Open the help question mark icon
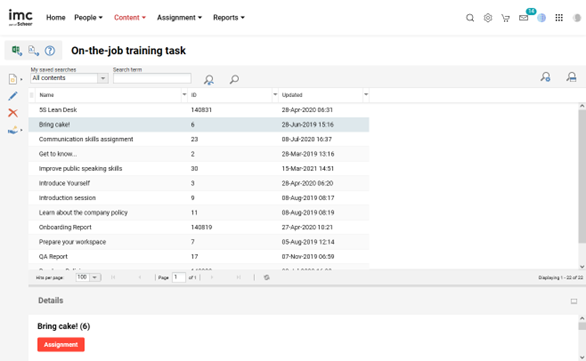 [50, 50]
